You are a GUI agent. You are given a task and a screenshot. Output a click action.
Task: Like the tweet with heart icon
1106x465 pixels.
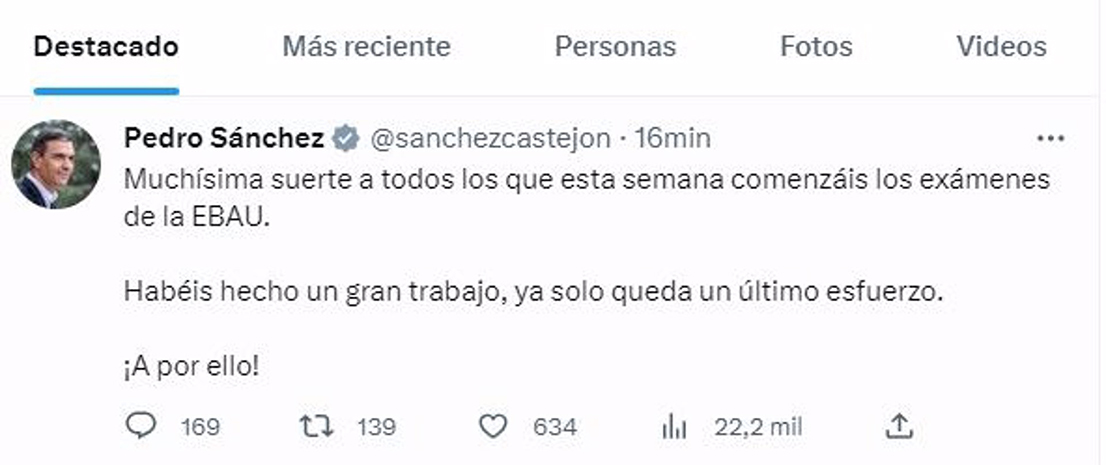(493, 426)
